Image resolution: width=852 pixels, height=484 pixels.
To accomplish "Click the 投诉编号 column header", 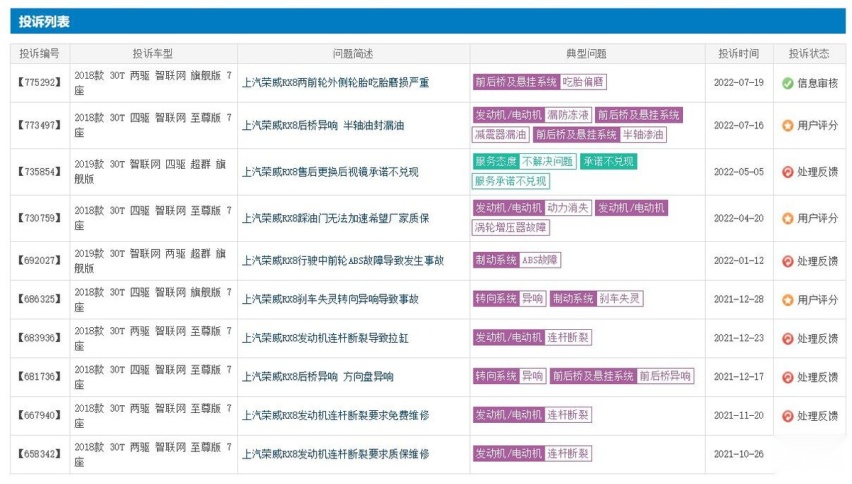I will click(x=39, y=54).
